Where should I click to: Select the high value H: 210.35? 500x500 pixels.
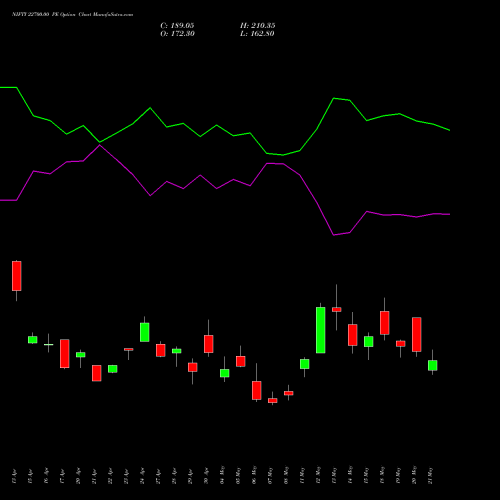point(258,26)
